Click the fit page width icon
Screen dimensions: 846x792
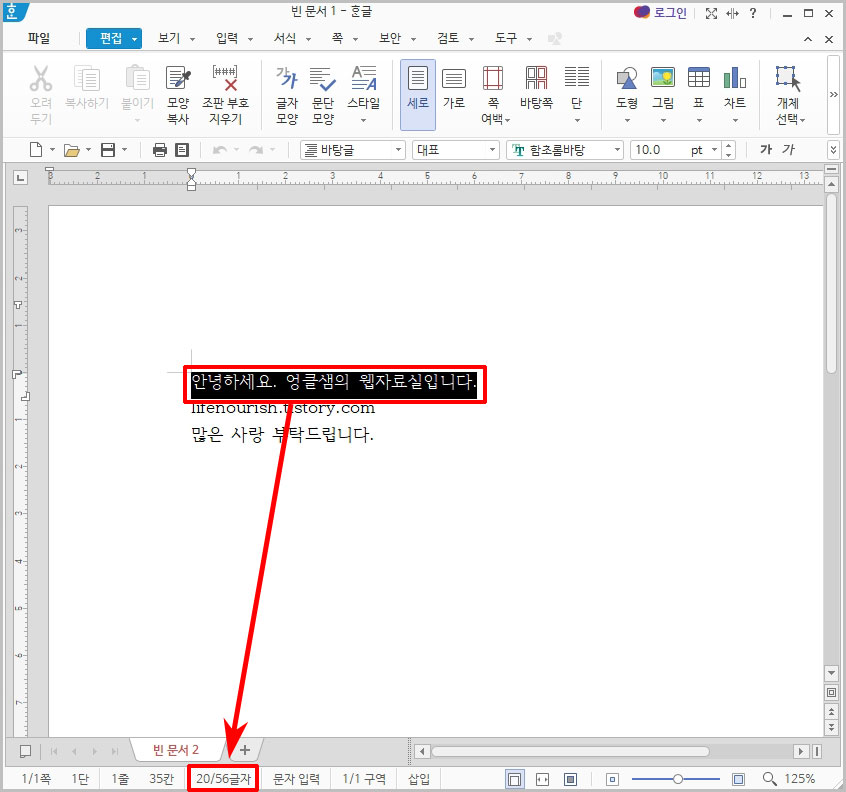[542, 779]
